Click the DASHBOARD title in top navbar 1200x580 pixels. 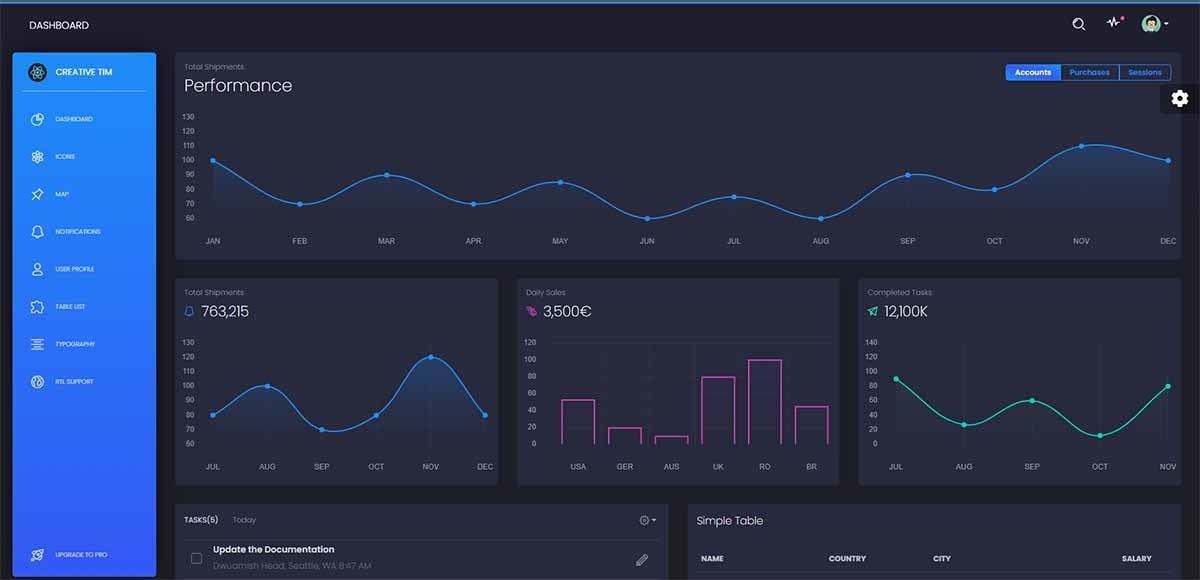pos(59,25)
